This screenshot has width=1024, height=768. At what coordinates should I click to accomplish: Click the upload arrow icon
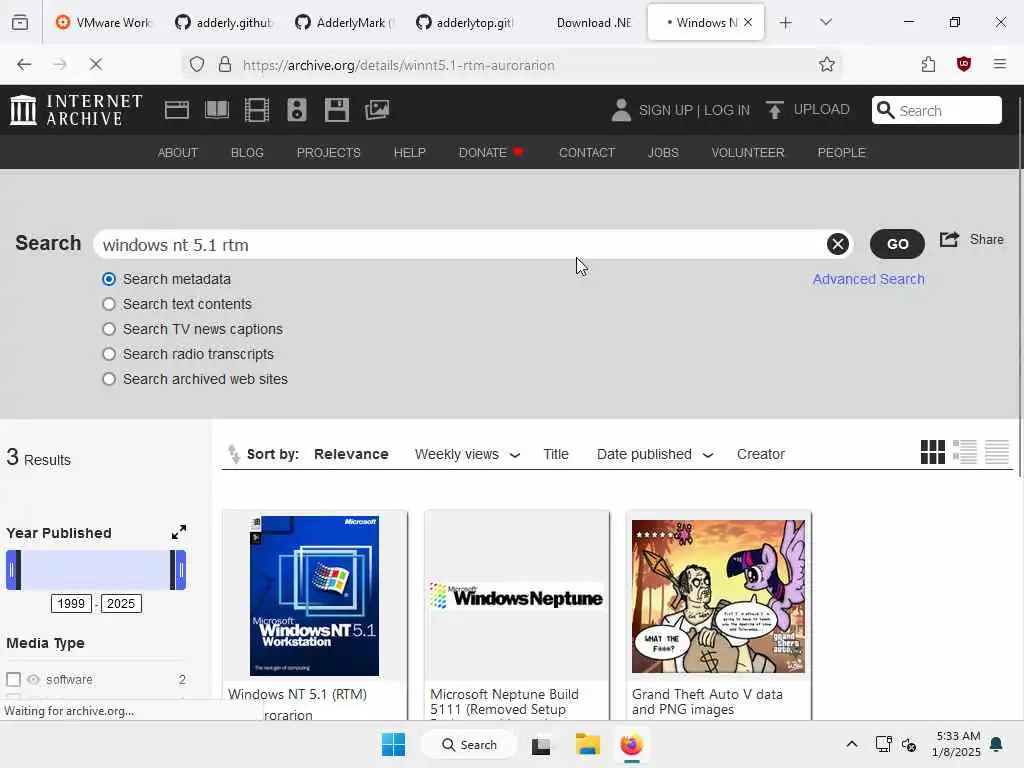775,110
